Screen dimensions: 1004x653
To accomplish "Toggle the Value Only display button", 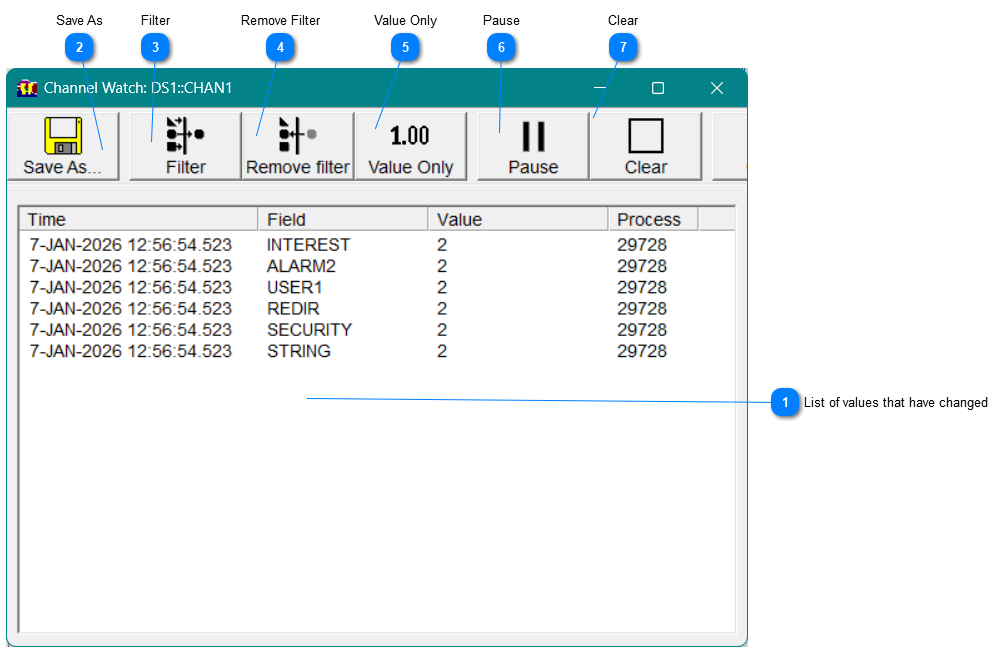I will 410,146.
